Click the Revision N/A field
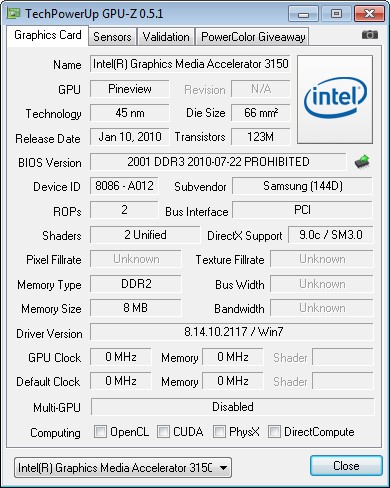 pyautogui.click(x=261, y=89)
